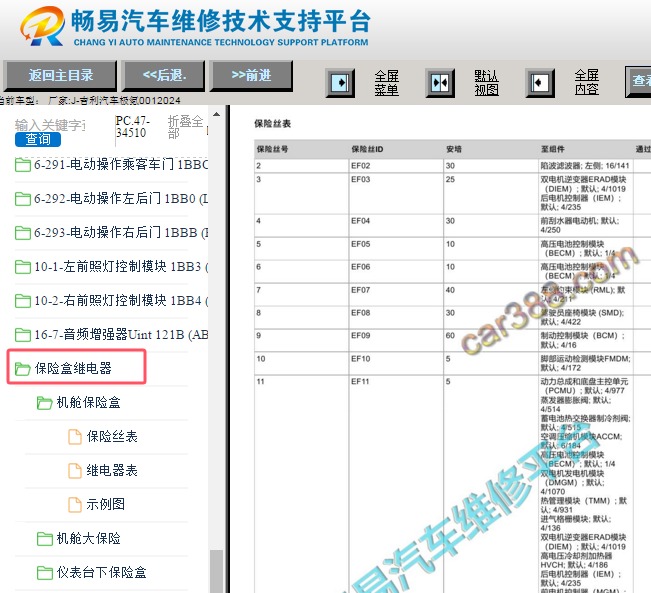
Task: Click amperage 25 cell in EF03 row
Action: point(491,193)
